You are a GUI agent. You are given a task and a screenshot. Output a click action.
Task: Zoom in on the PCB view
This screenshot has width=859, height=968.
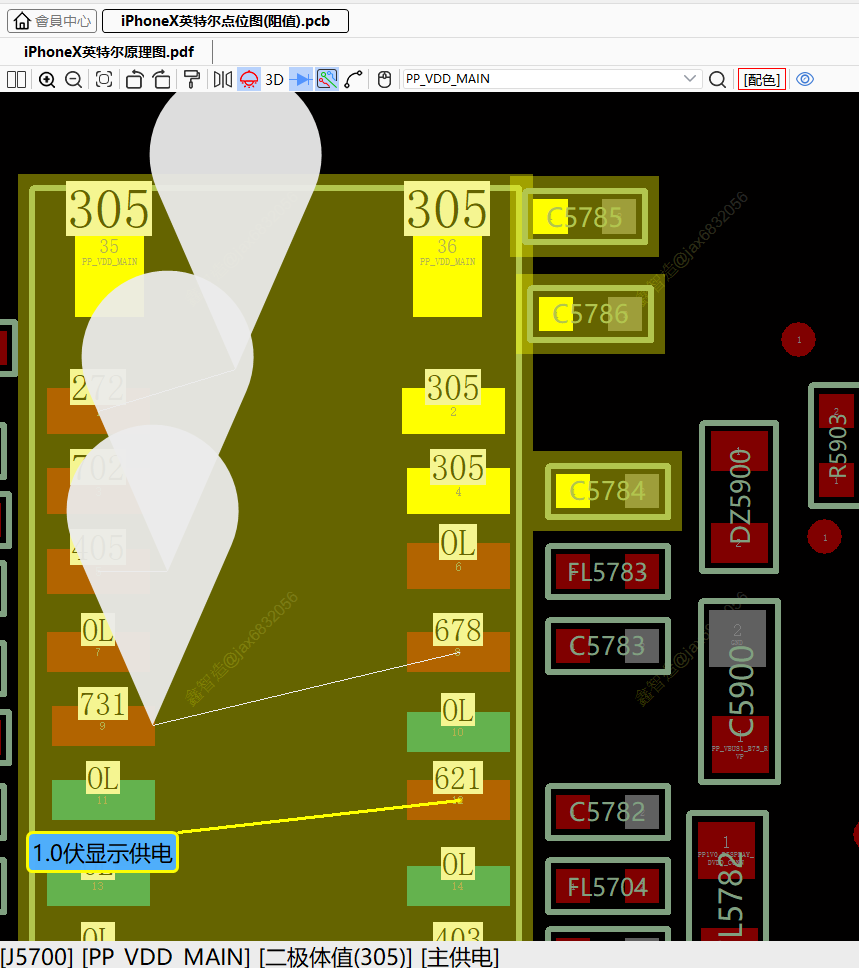point(47,80)
